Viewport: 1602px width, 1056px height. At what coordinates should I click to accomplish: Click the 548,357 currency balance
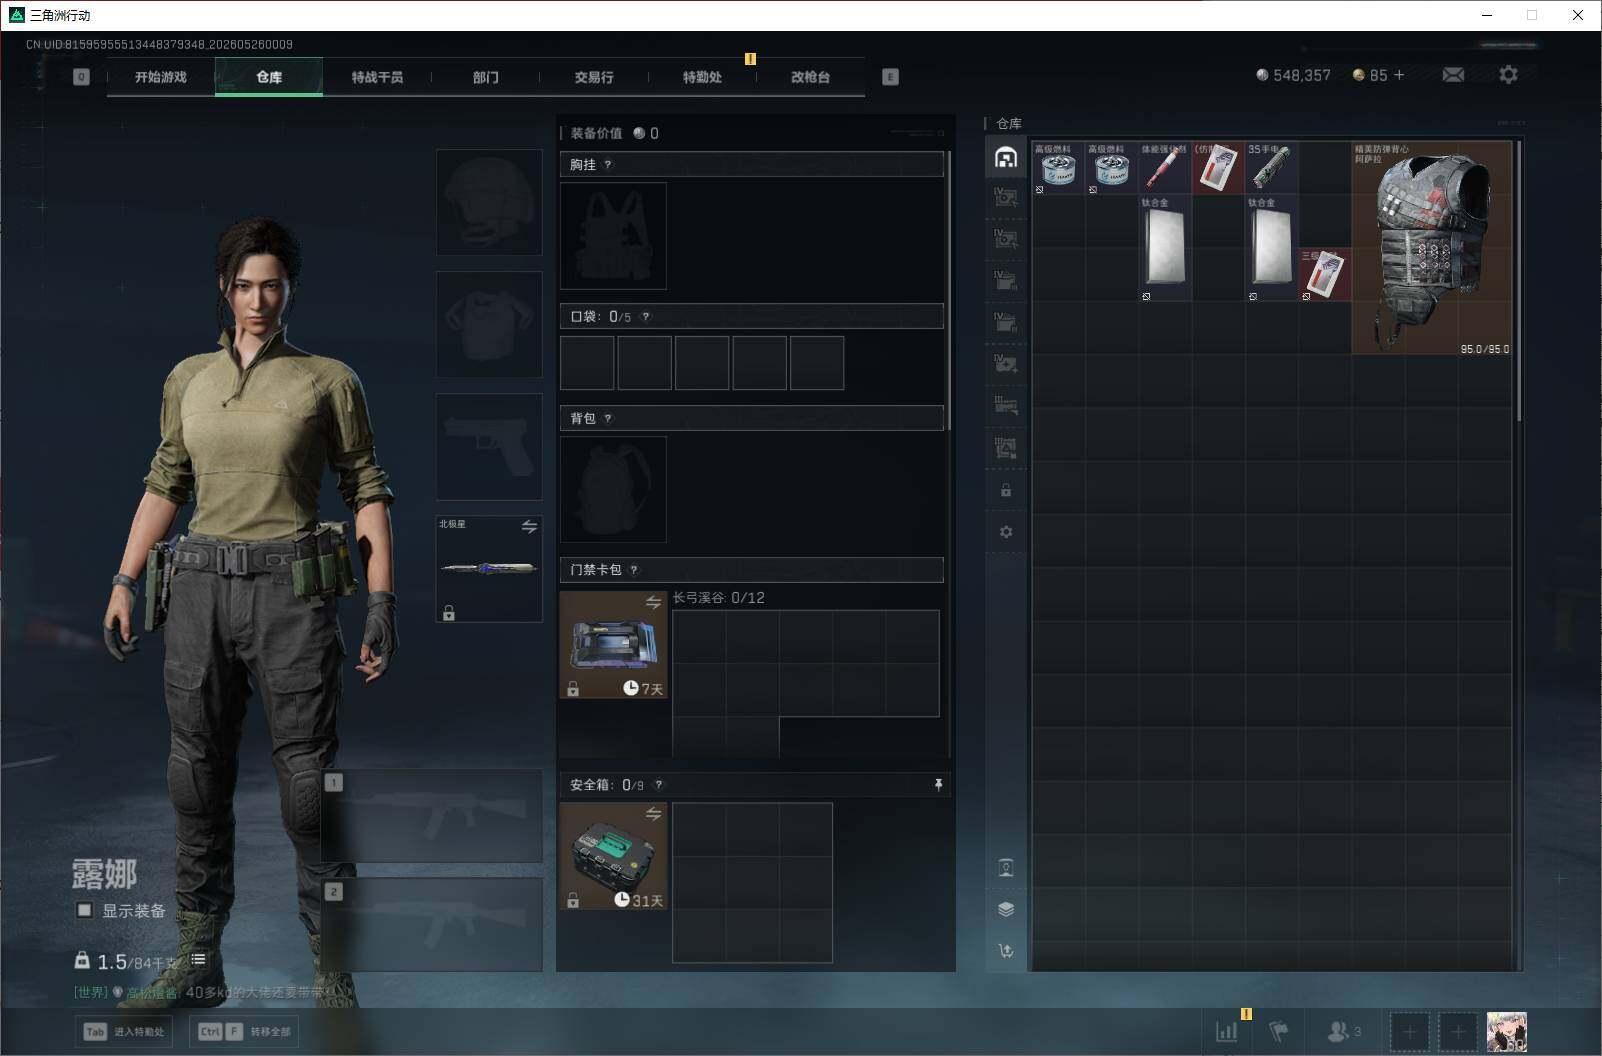point(1294,75)
